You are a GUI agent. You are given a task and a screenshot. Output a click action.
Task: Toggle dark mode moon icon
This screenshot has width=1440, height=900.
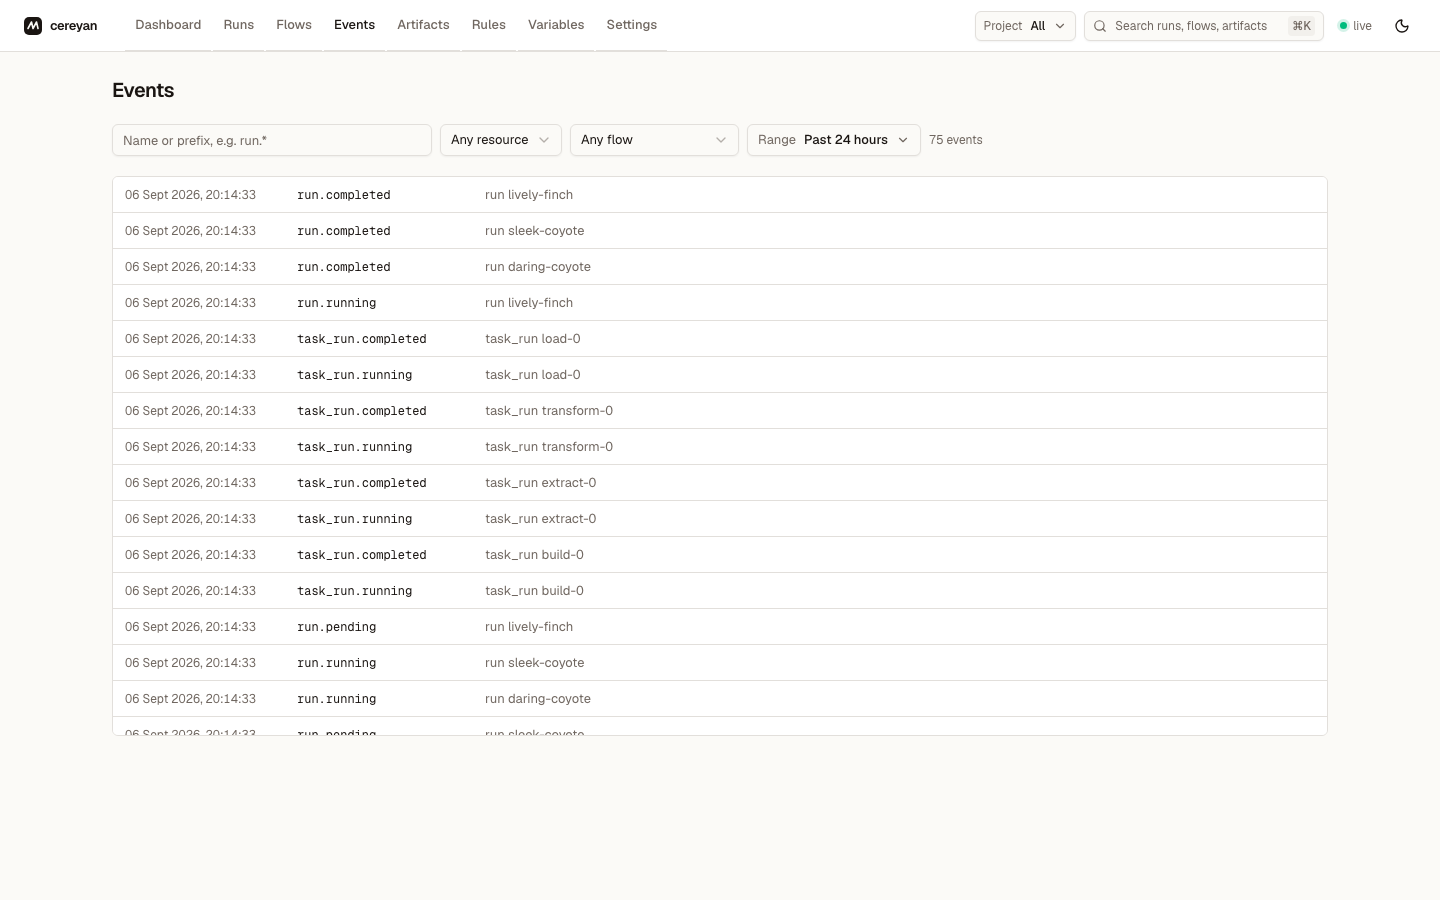tap(1402, 26)
